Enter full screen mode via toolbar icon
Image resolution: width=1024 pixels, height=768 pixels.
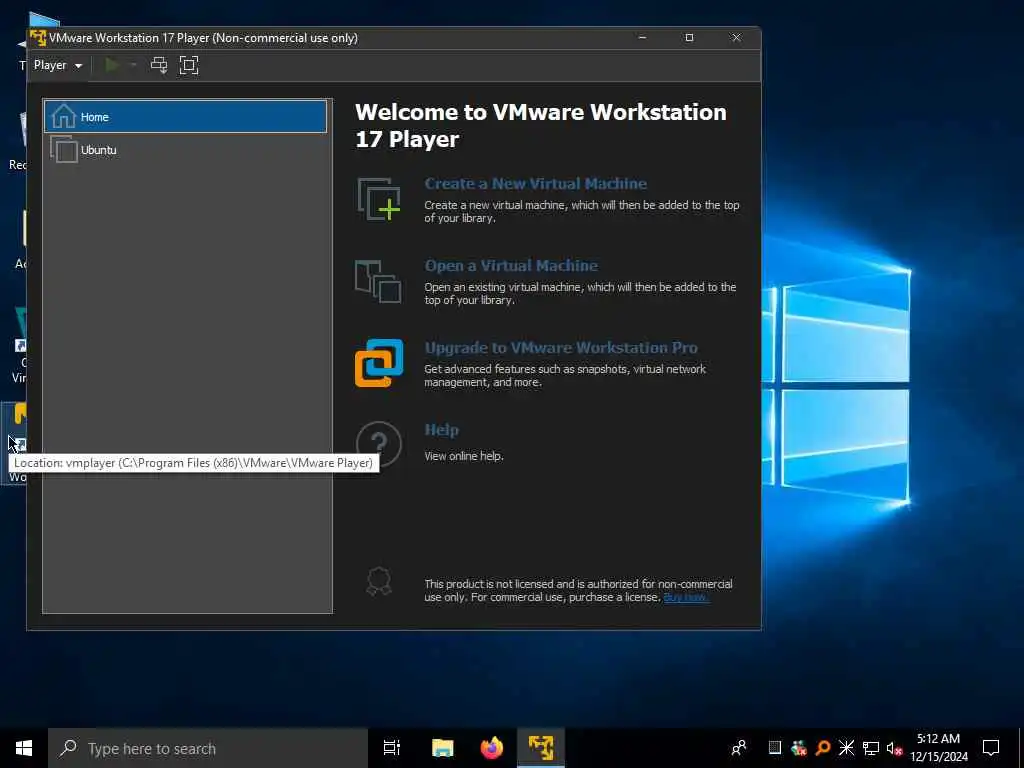tap(189, 65)
